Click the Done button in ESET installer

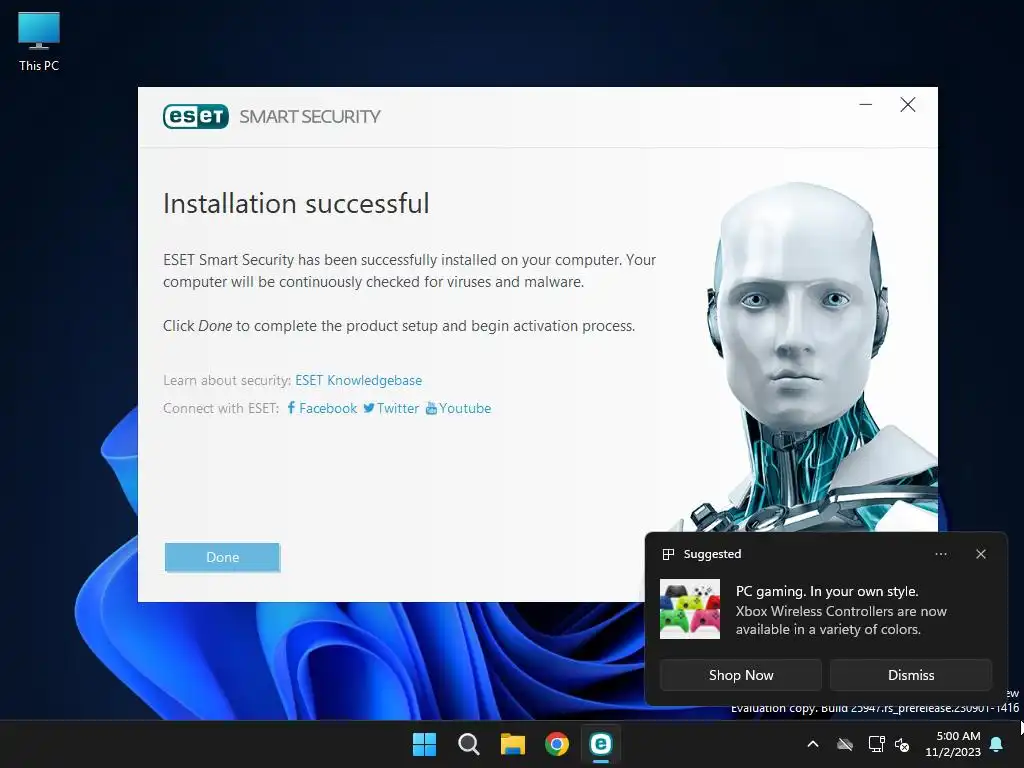pos(222,557)
